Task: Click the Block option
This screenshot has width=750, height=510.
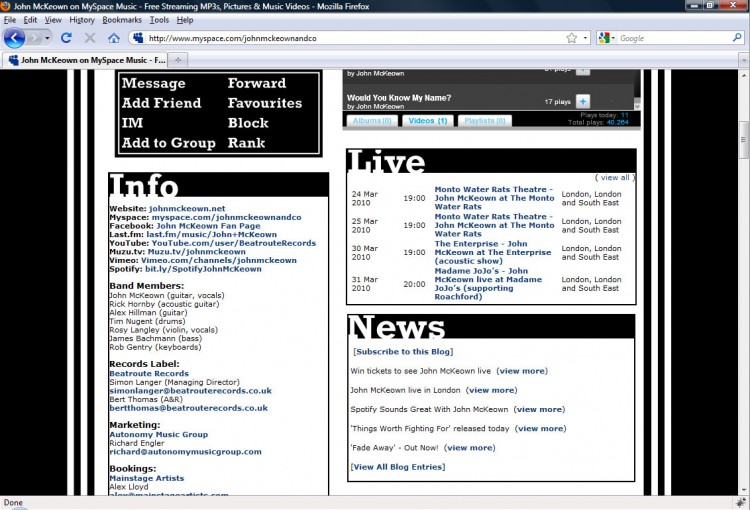Action: click(248, 123)
